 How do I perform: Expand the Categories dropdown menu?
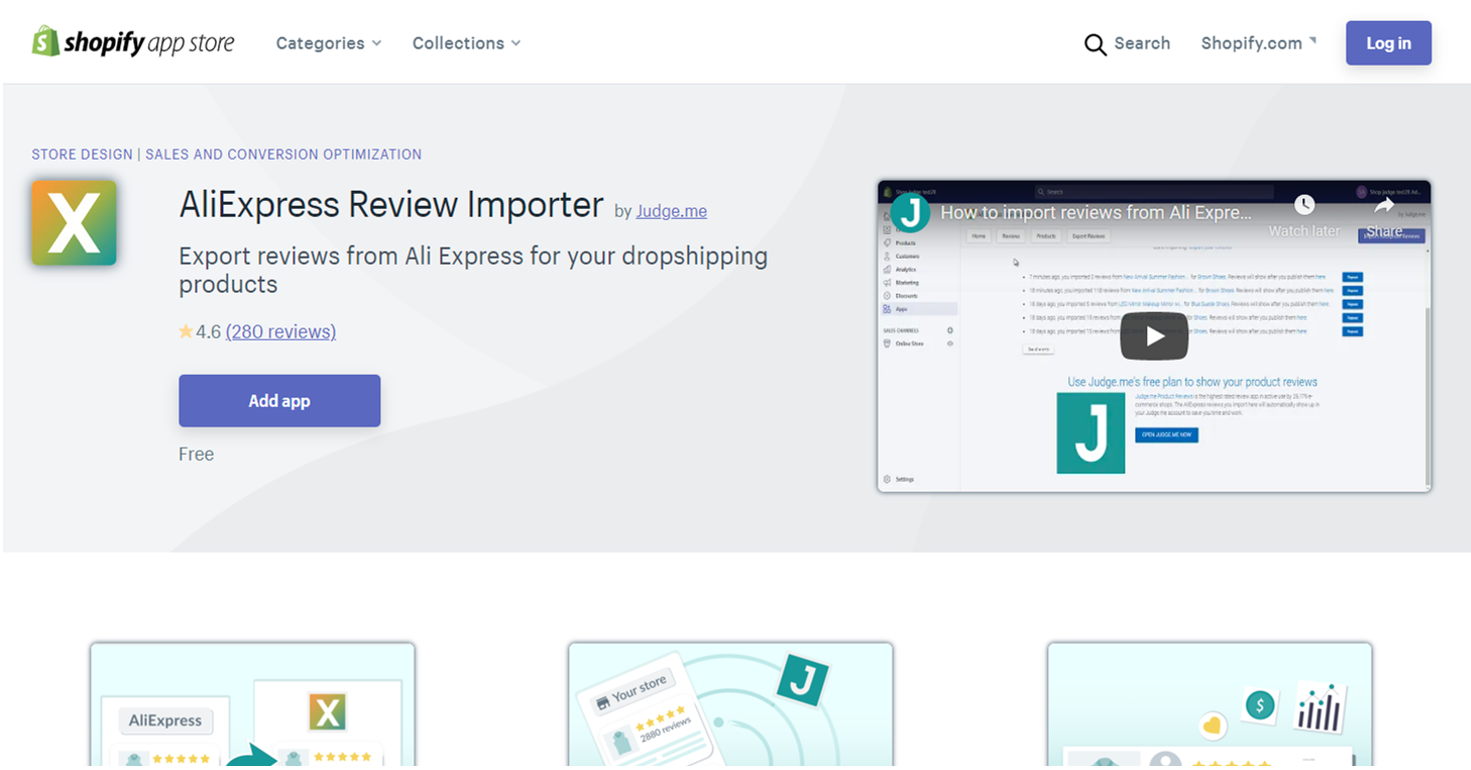point(328,43)
